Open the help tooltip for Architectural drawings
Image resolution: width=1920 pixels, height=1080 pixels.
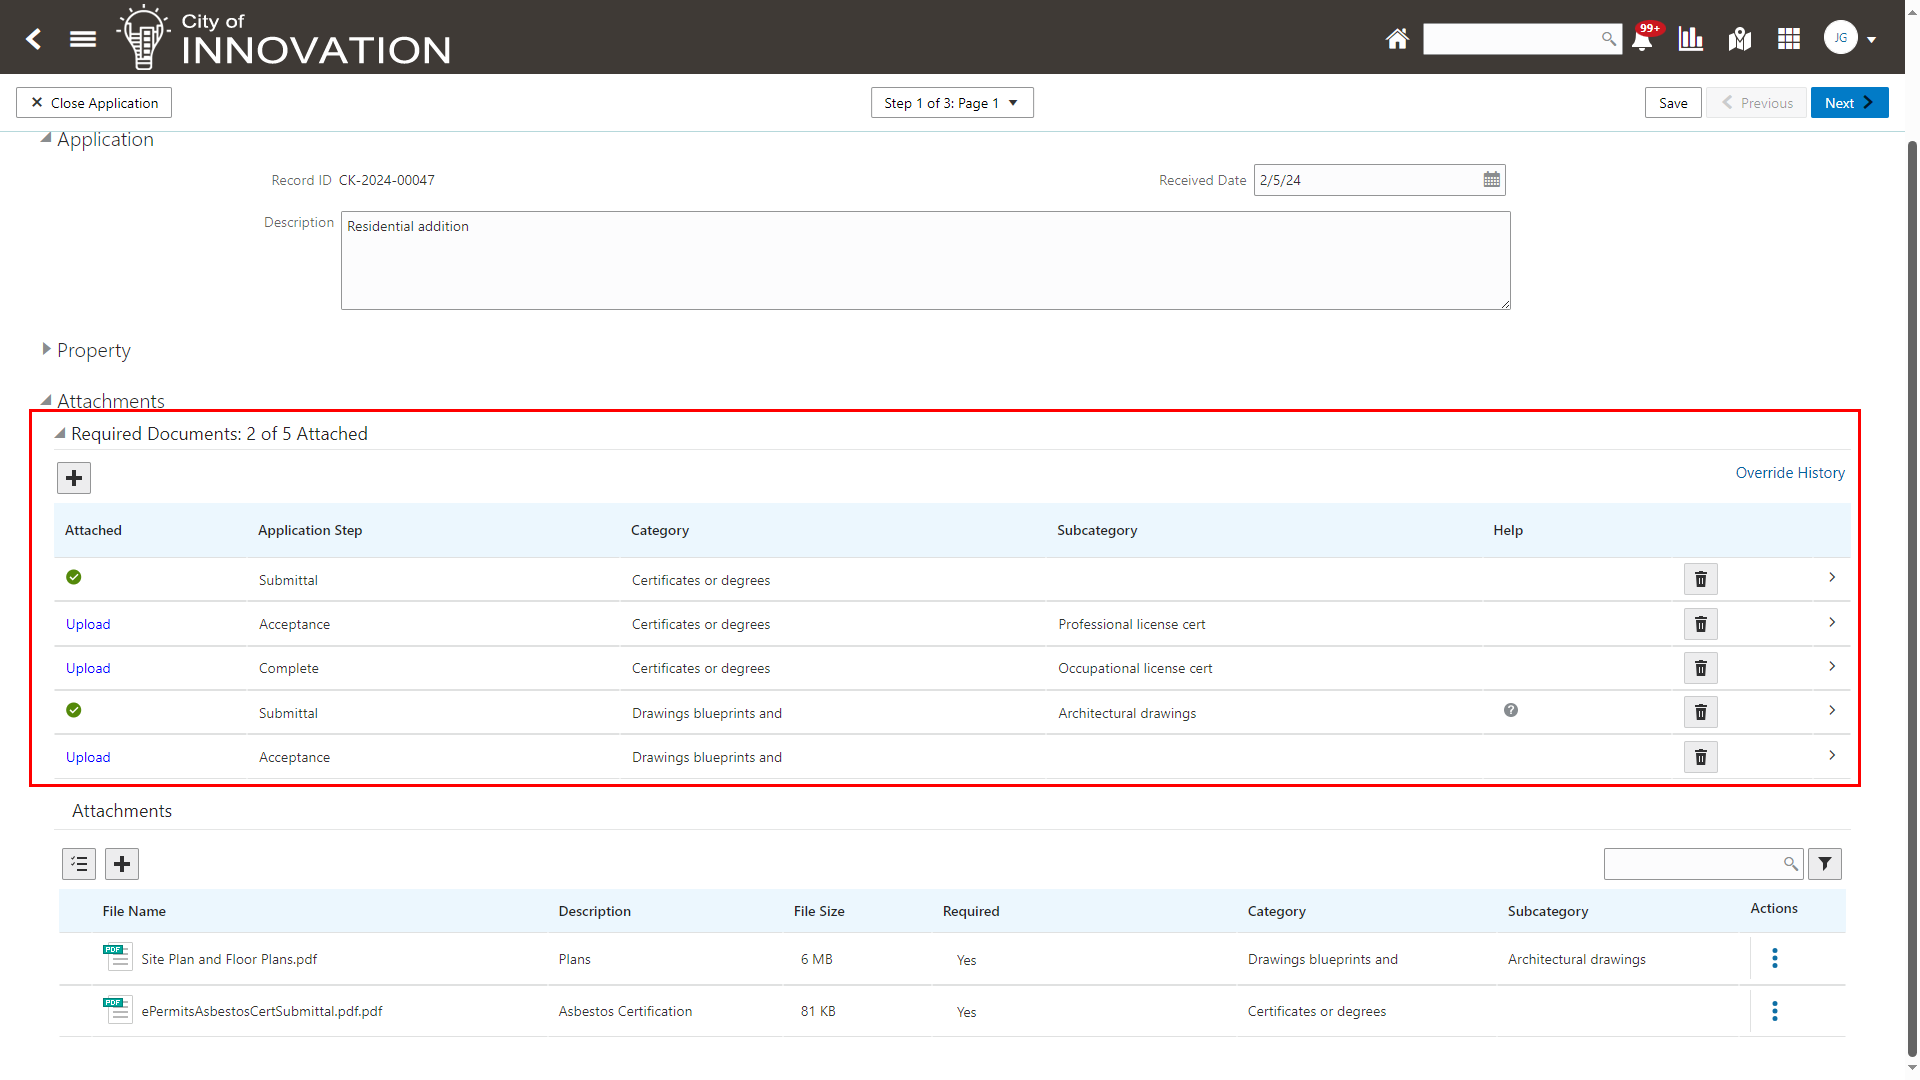(x=1510, y=710)
